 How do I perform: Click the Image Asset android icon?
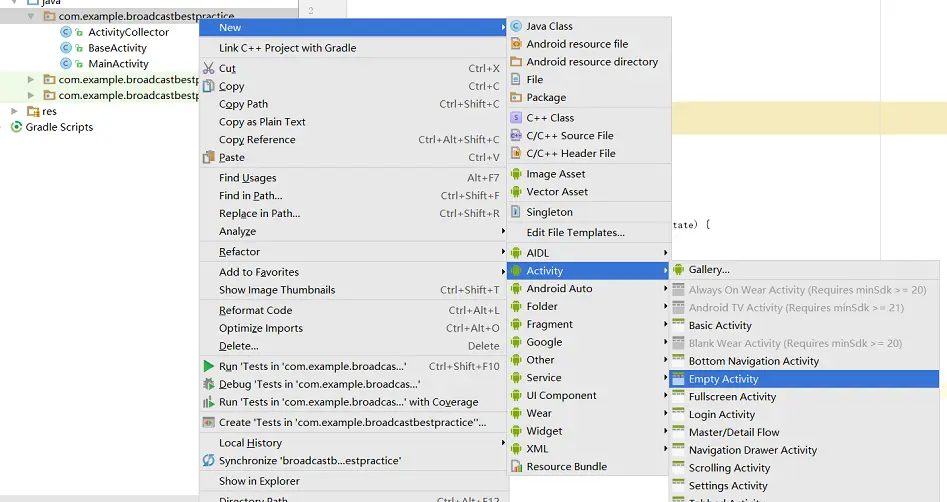516,174
